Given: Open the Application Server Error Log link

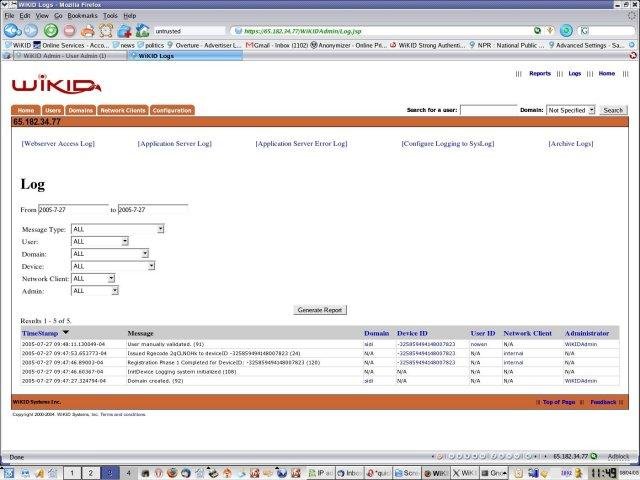Looking at the screenshot, I should (x=301, y=144).
